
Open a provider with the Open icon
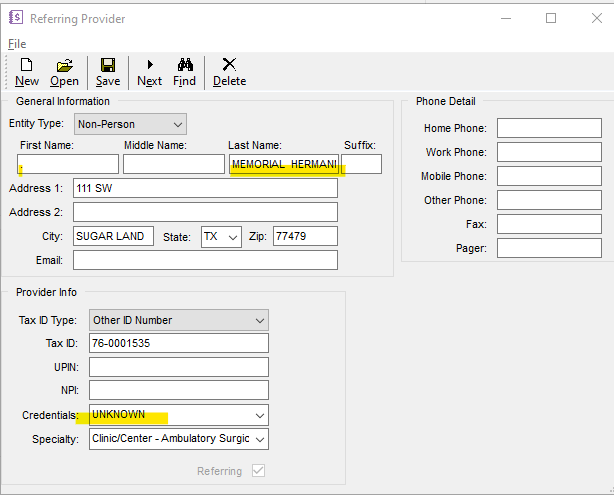click(x=64, y=71)
